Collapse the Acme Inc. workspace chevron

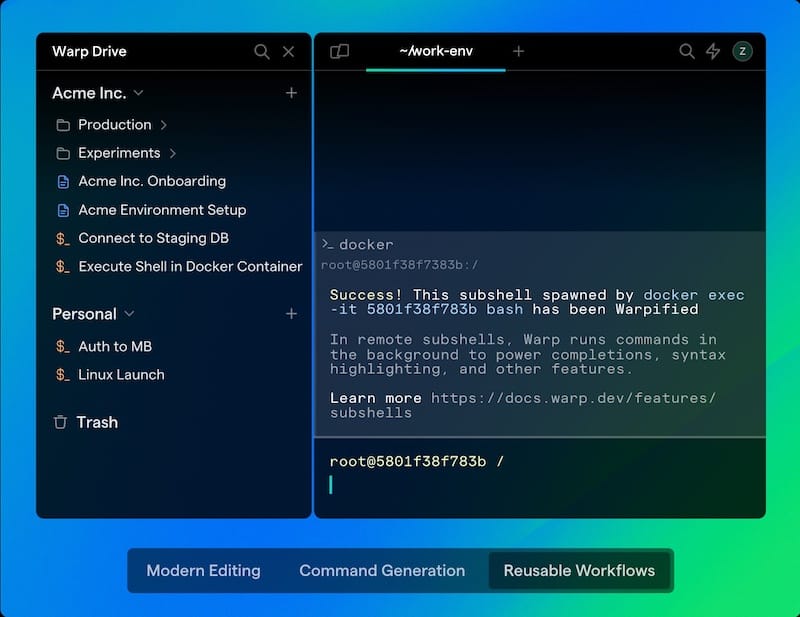[138, 93]
